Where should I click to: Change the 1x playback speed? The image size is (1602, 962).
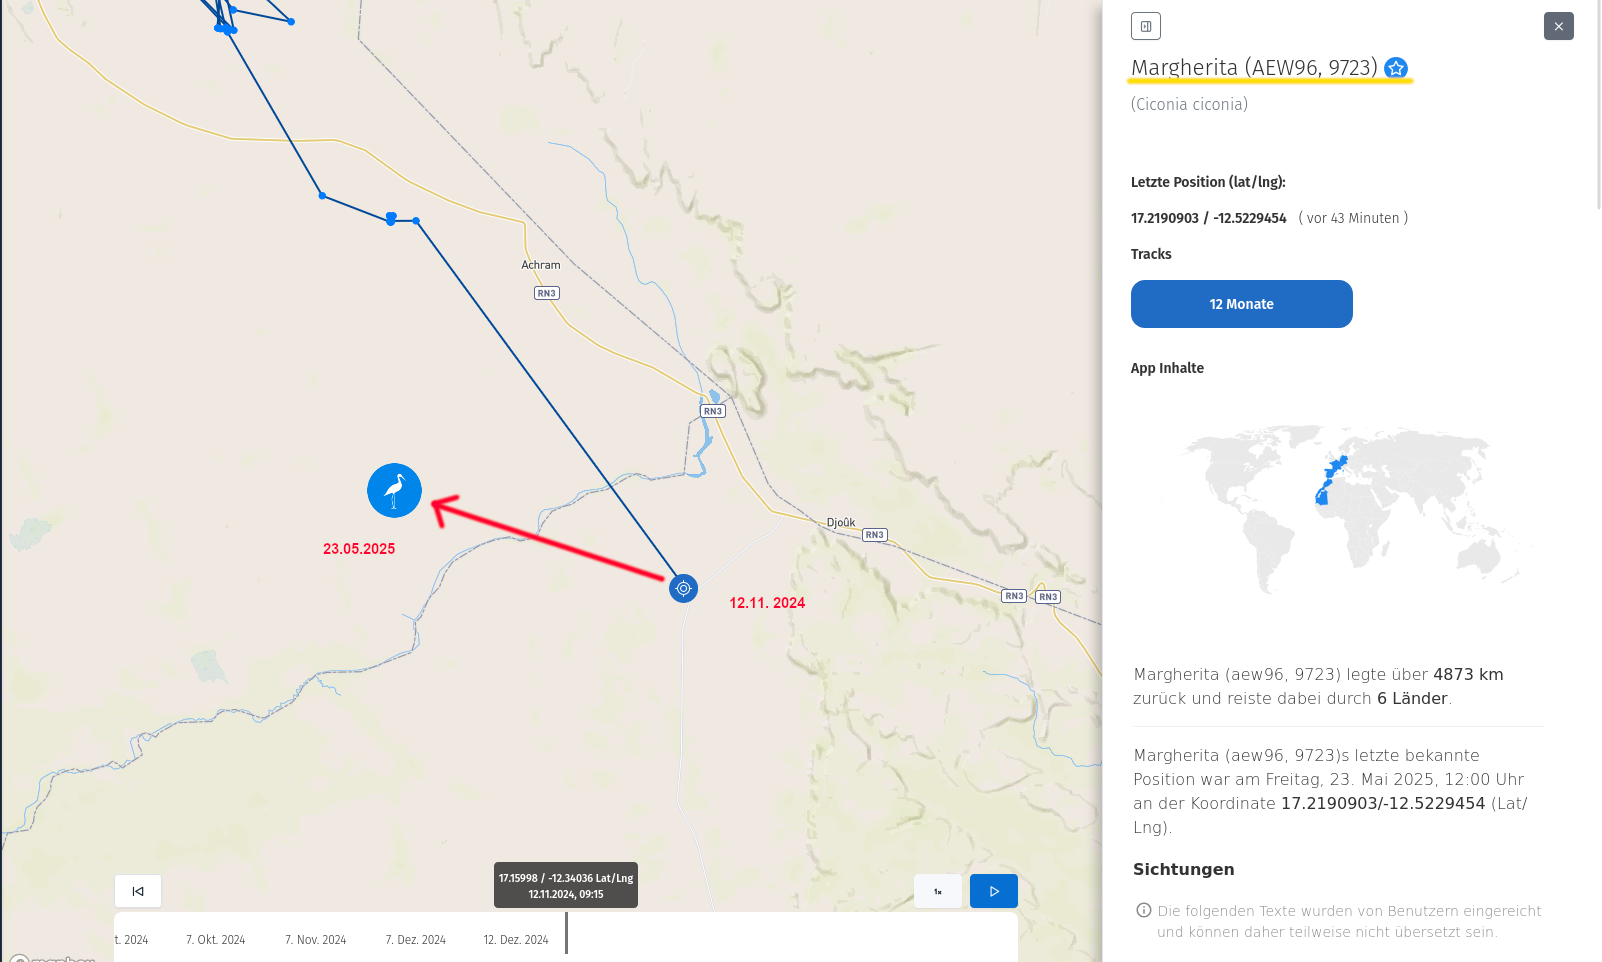[x=938, y=891]
